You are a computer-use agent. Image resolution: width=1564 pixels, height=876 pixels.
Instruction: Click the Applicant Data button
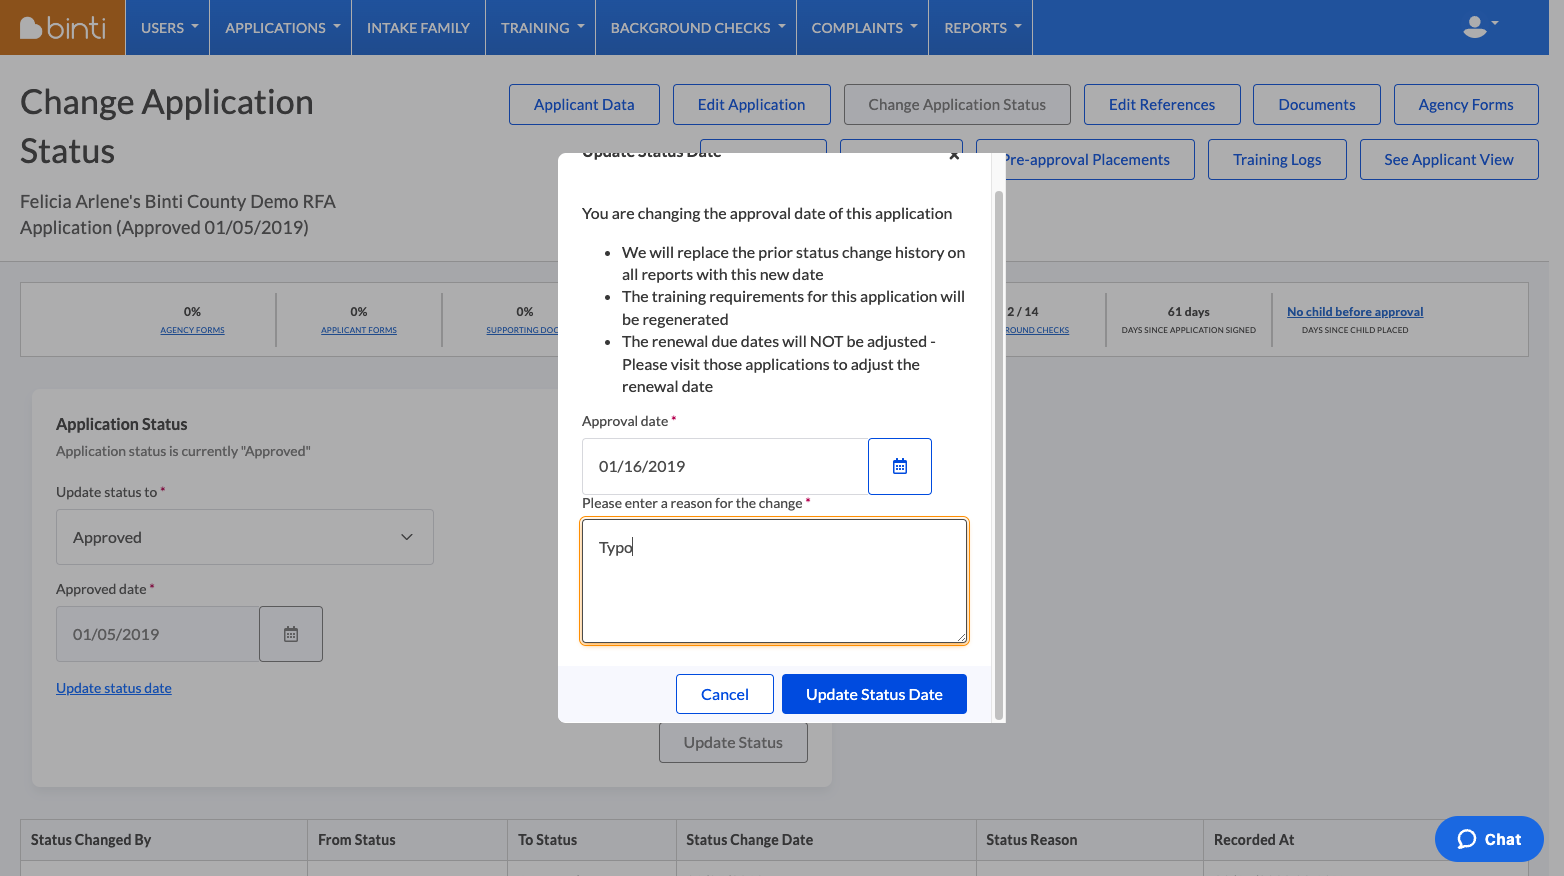(x=584, y=105)
